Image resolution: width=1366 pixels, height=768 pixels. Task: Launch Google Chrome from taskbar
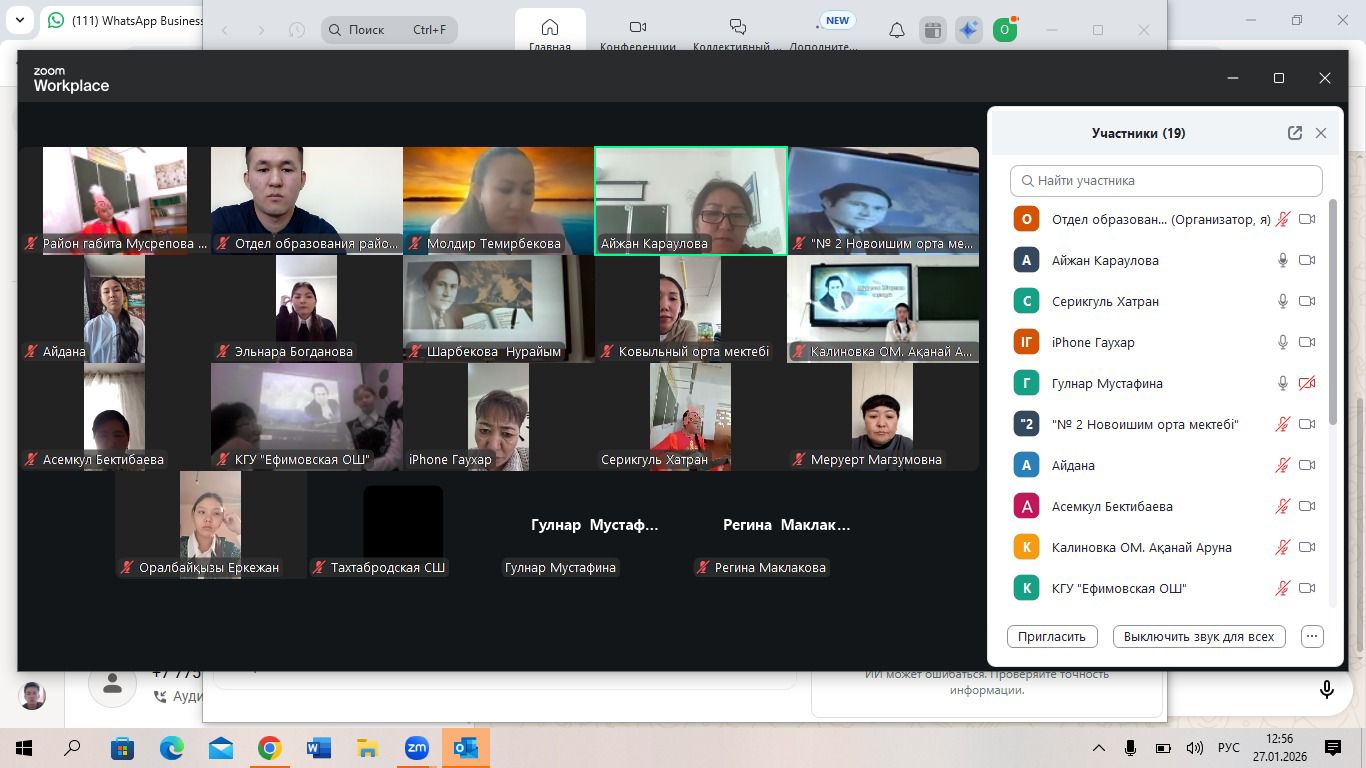point(269,748)
